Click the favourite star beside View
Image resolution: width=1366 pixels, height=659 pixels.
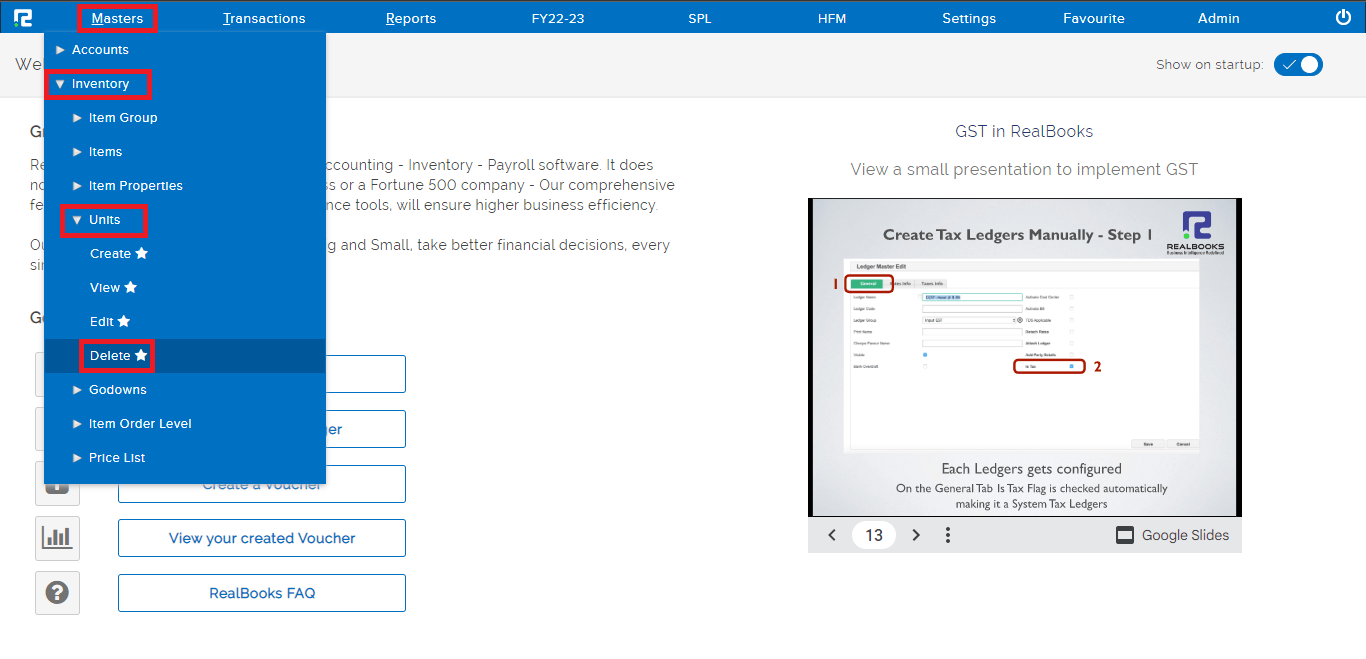(x=130, y=288)
